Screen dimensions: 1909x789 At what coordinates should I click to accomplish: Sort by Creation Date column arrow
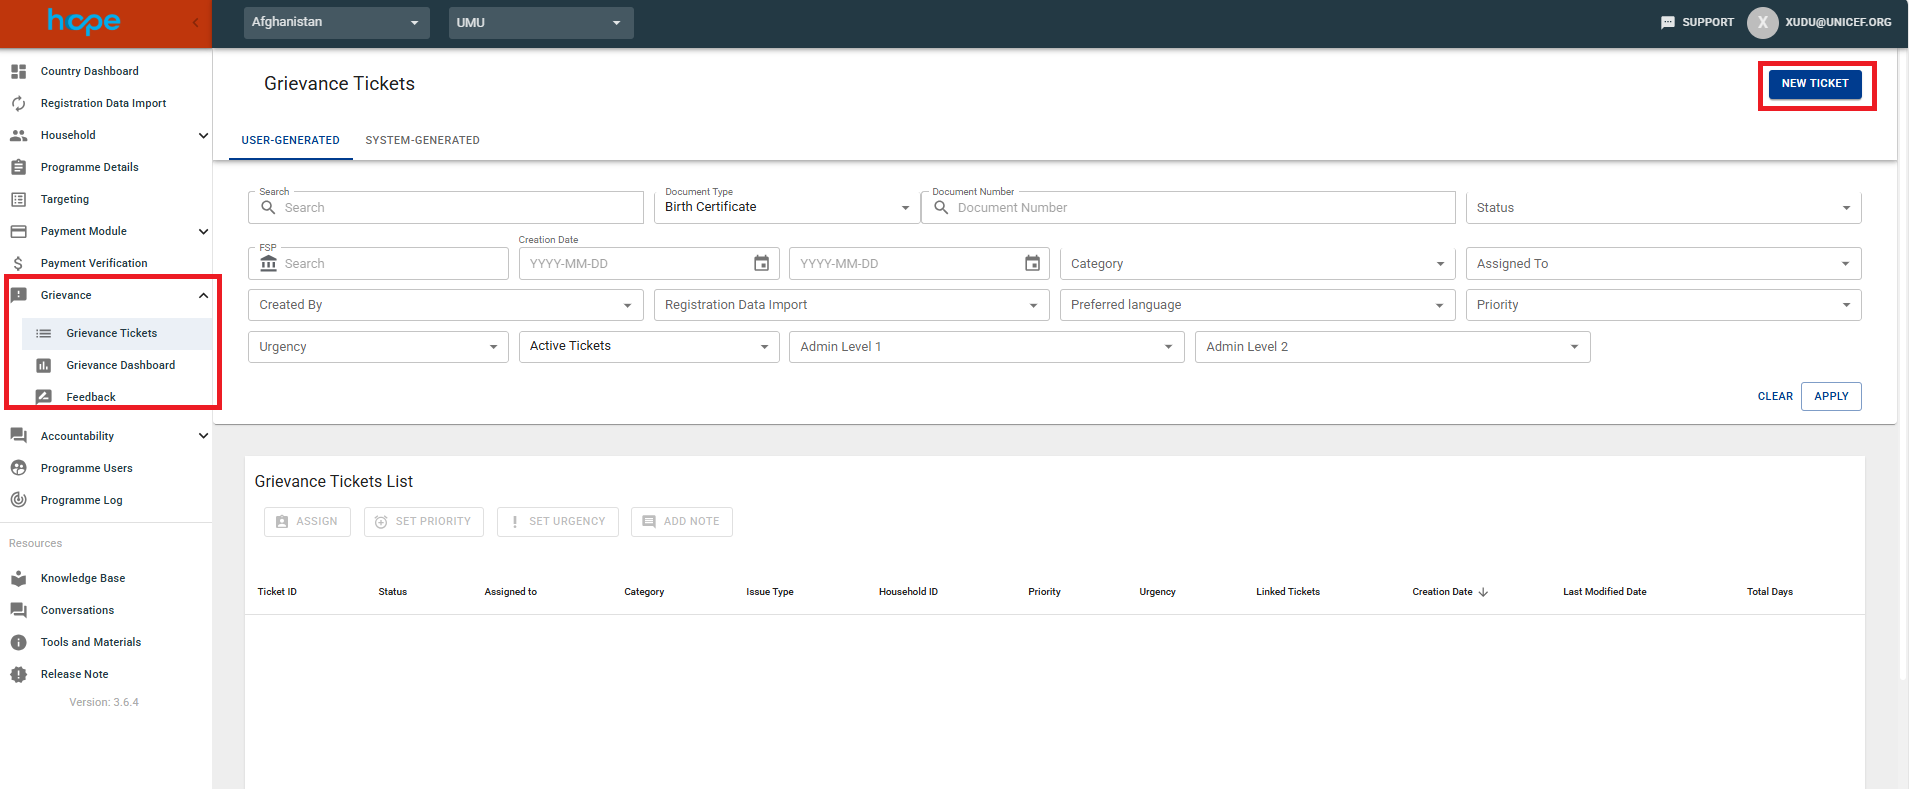click(x=1483, y=592)
